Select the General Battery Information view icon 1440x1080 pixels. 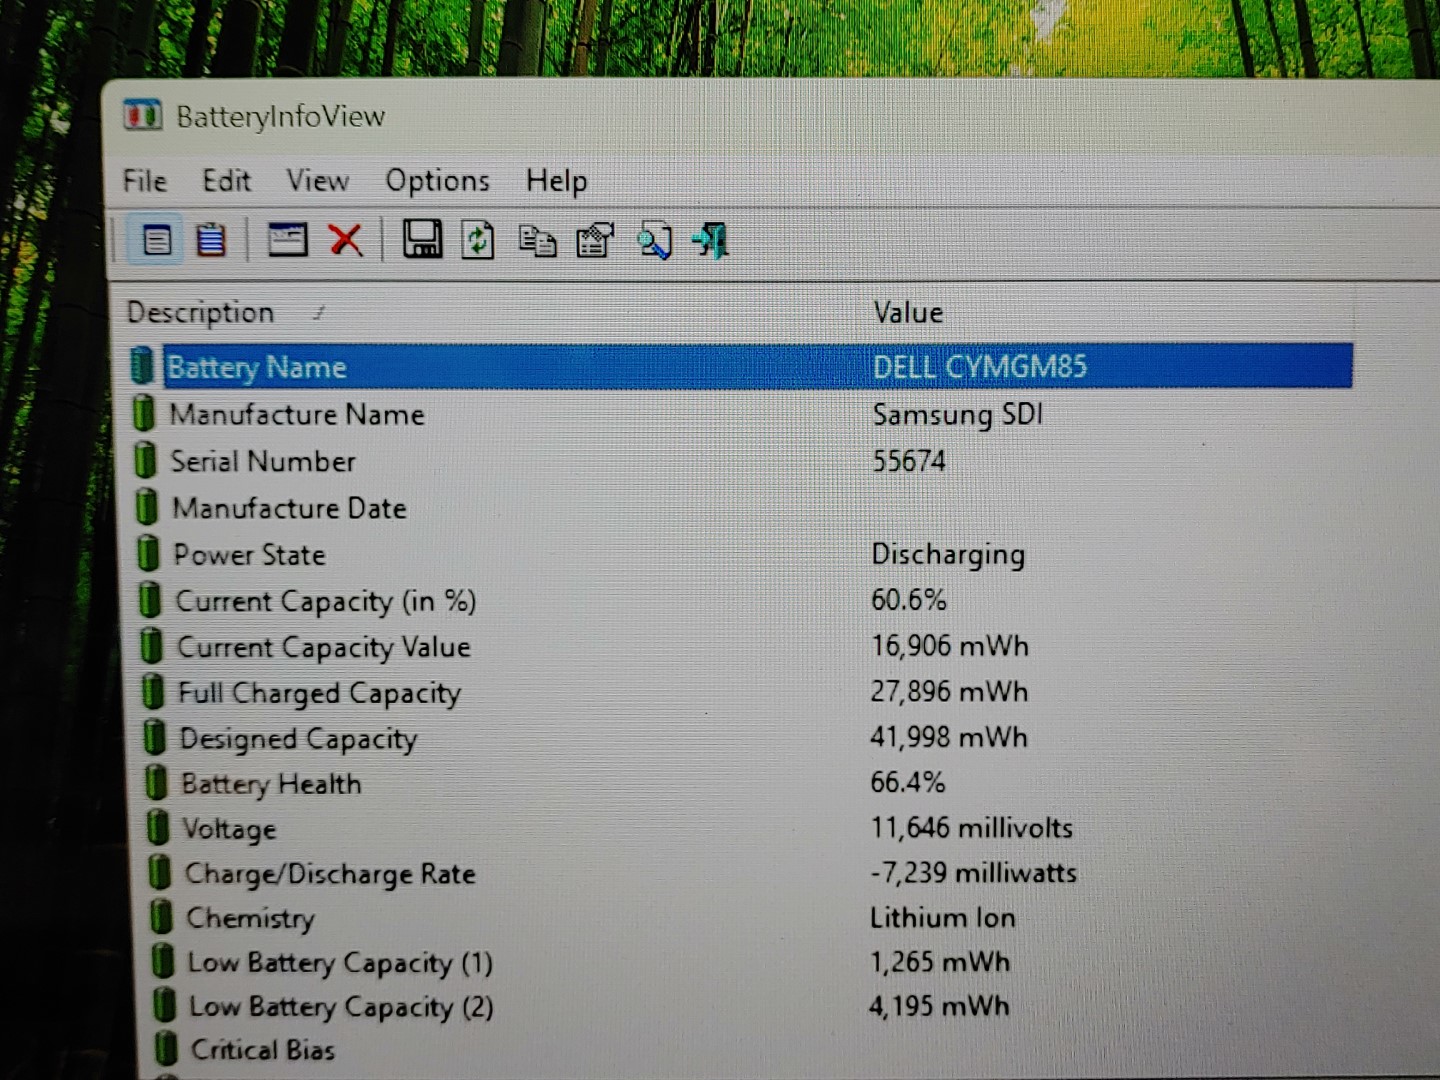click(156, 240)
